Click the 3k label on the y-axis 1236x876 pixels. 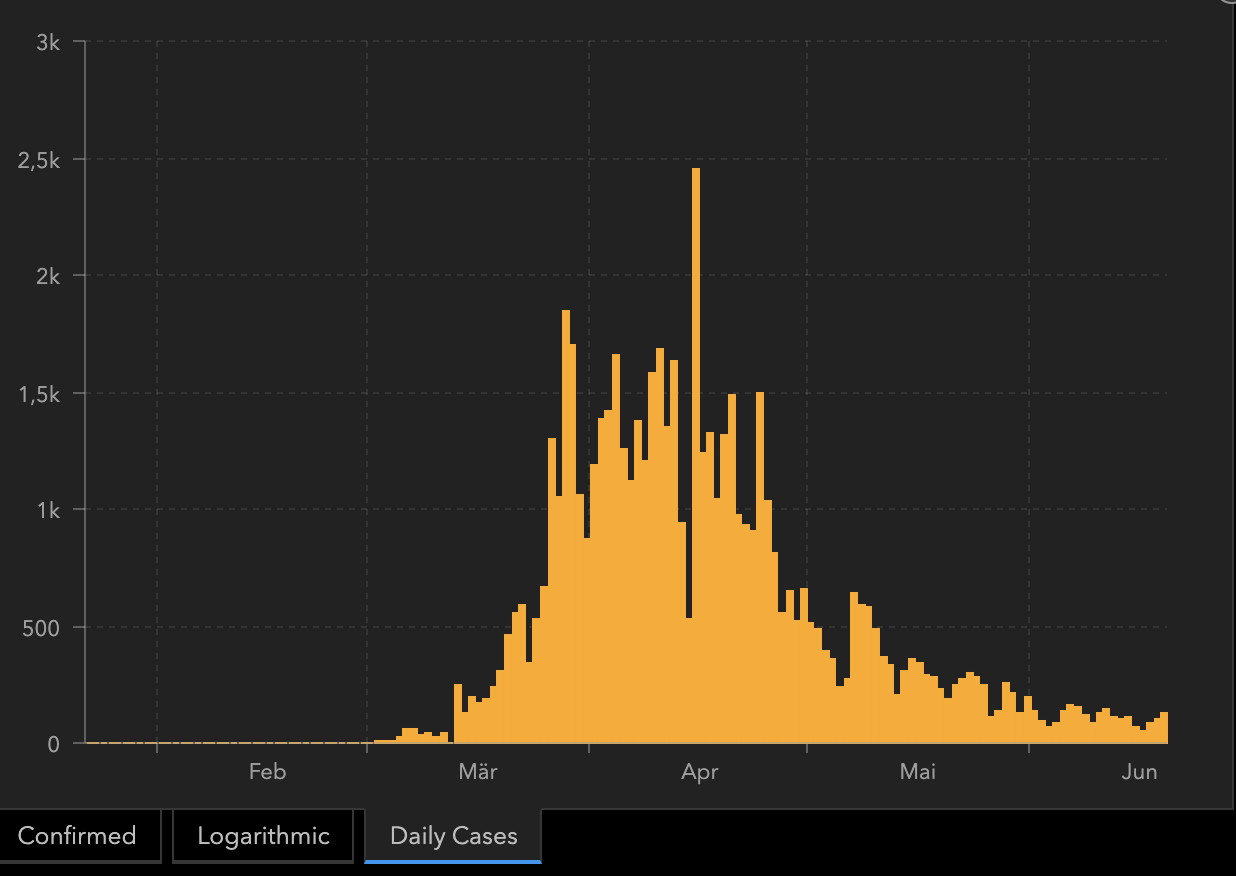pyautogui.click(x=47, y=42)
